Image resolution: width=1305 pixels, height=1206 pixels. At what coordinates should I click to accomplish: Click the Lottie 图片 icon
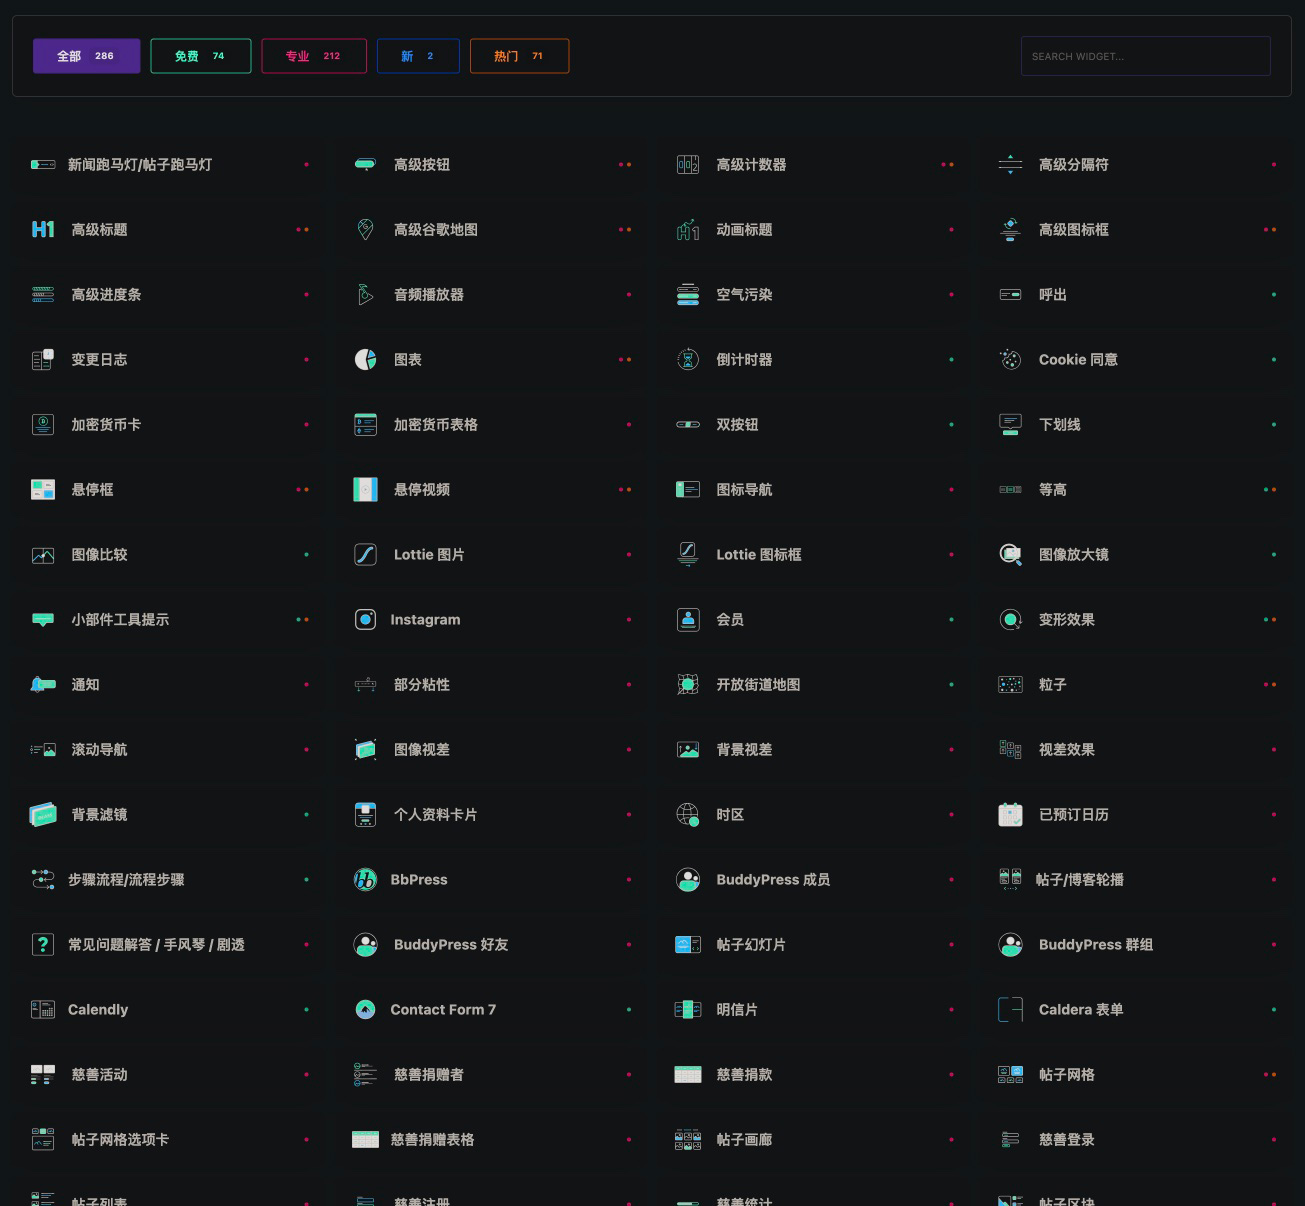pyautogui.click(x=366, y=554)
